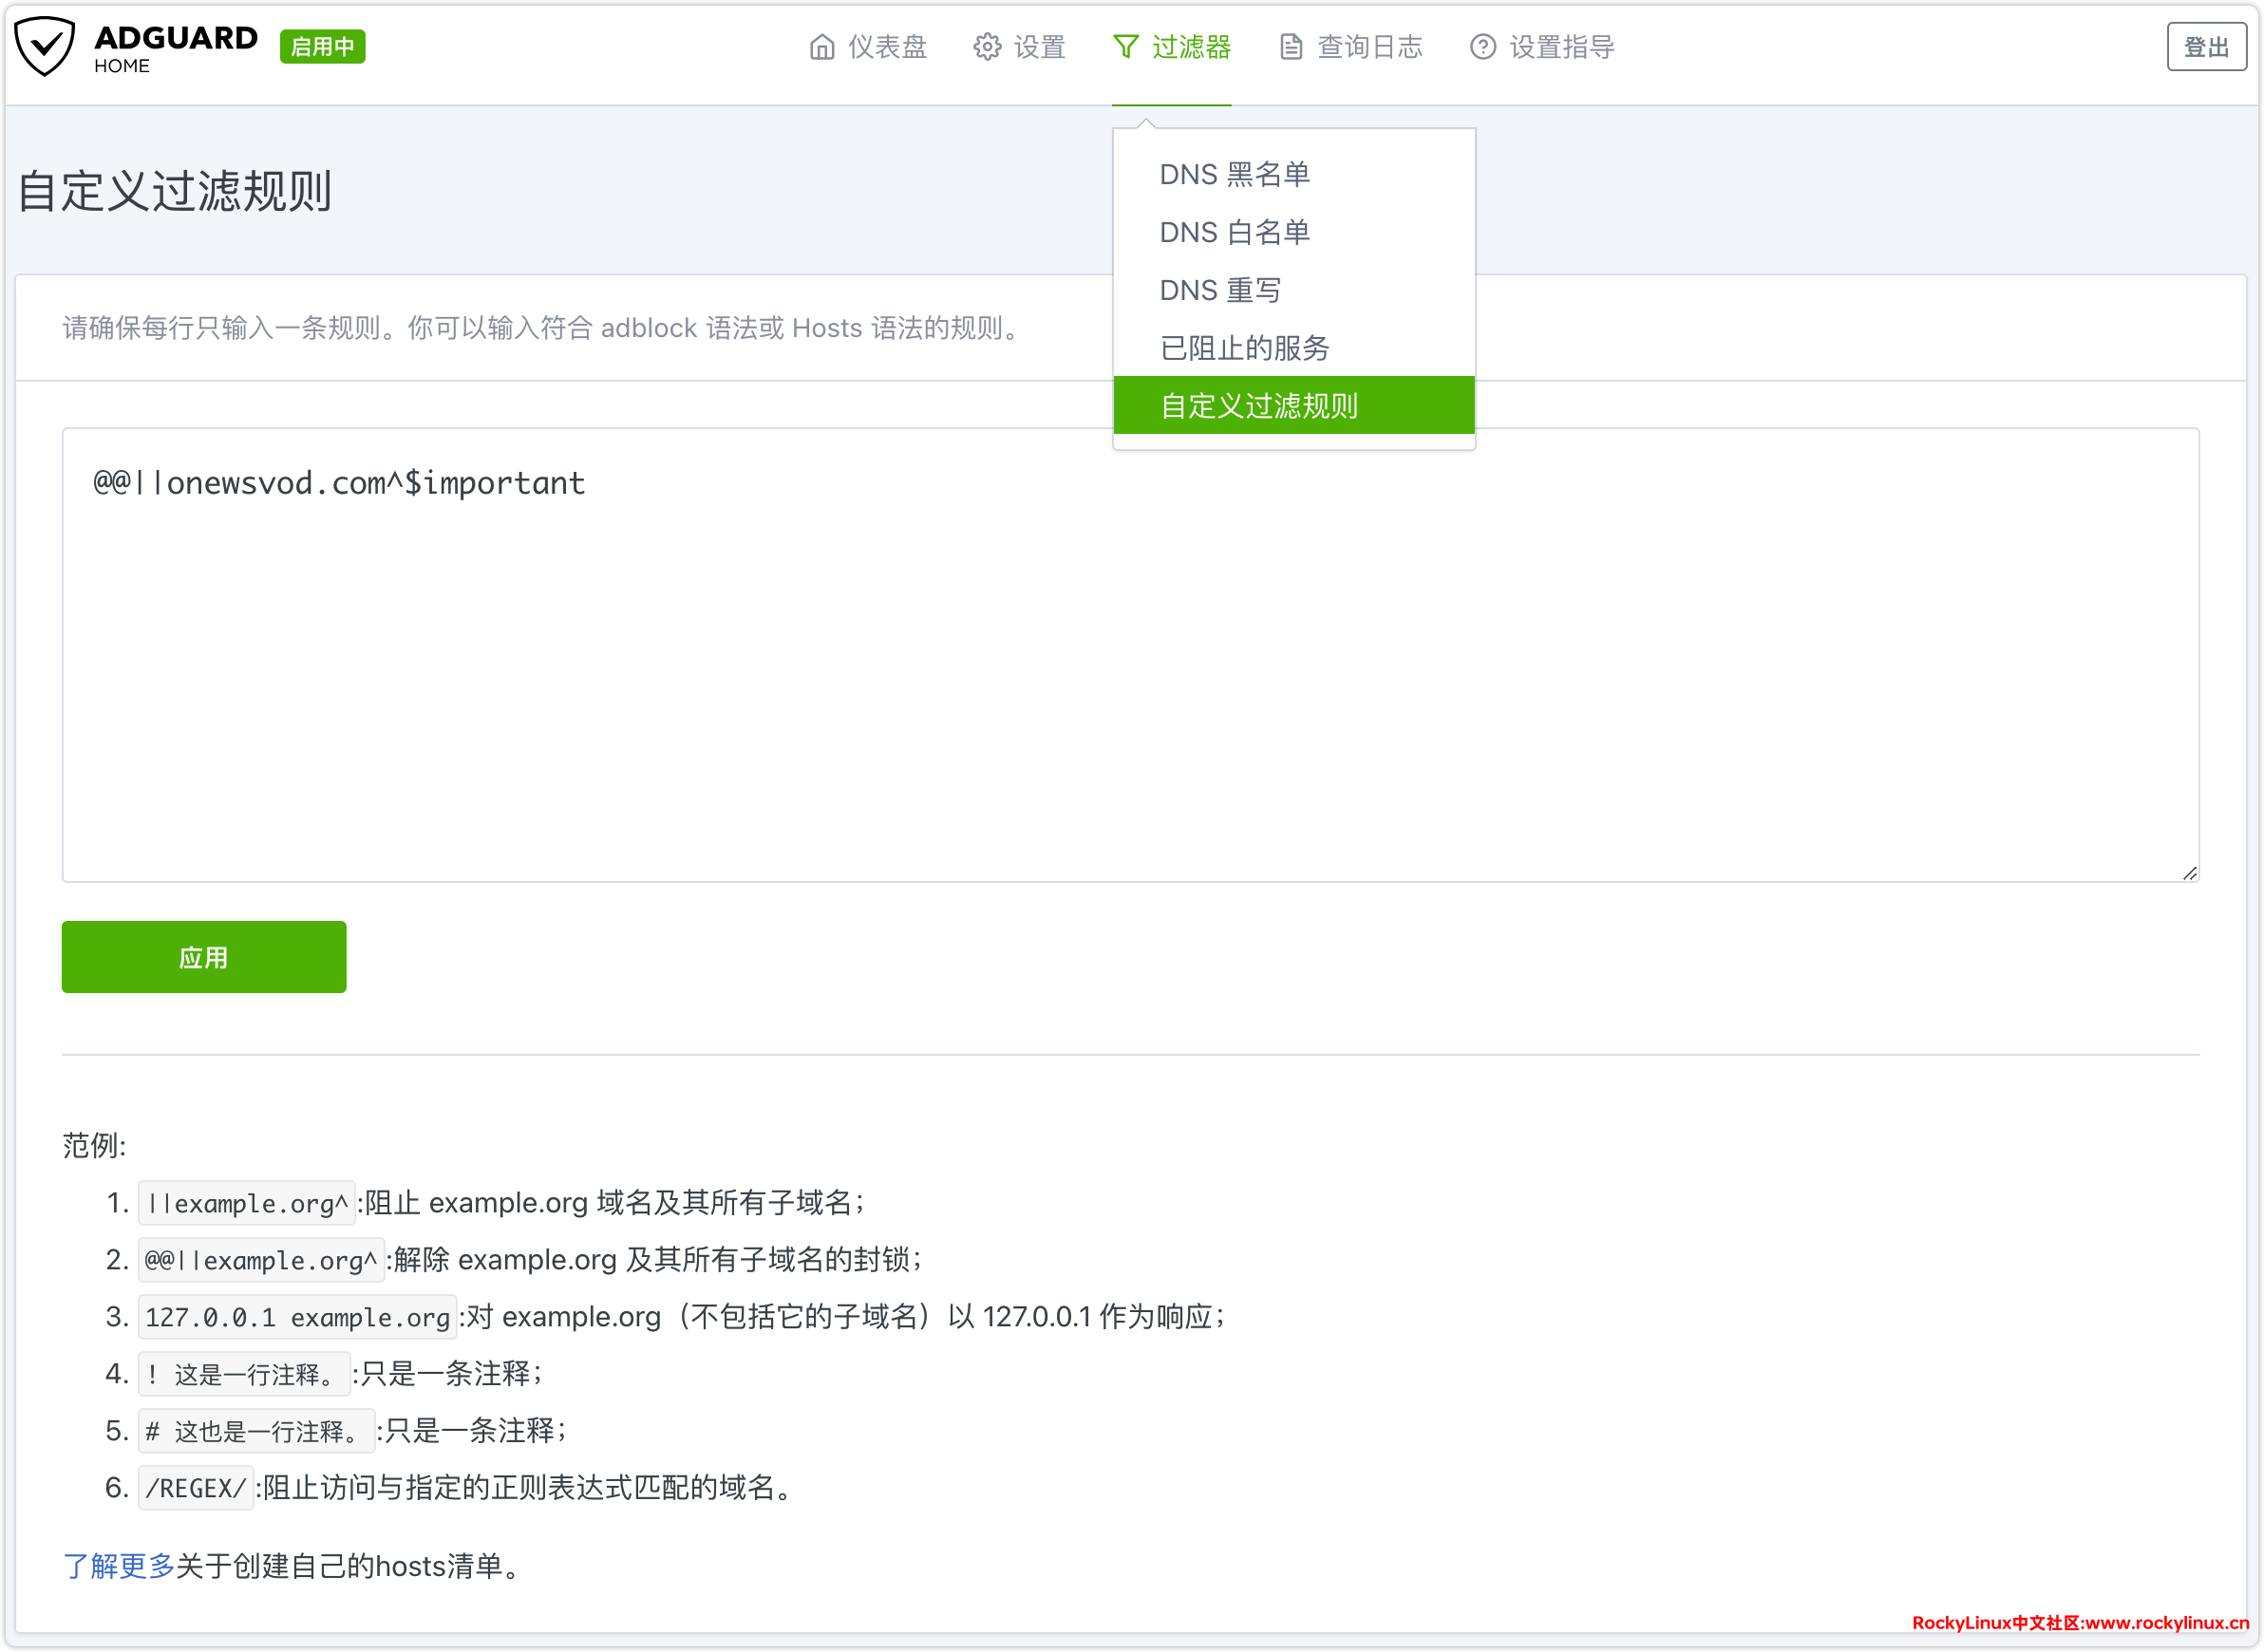The width and height of the screenshot is (2264, 1652).
Task: Open the 了解更多 link
Action: (x=118, y=1565)
